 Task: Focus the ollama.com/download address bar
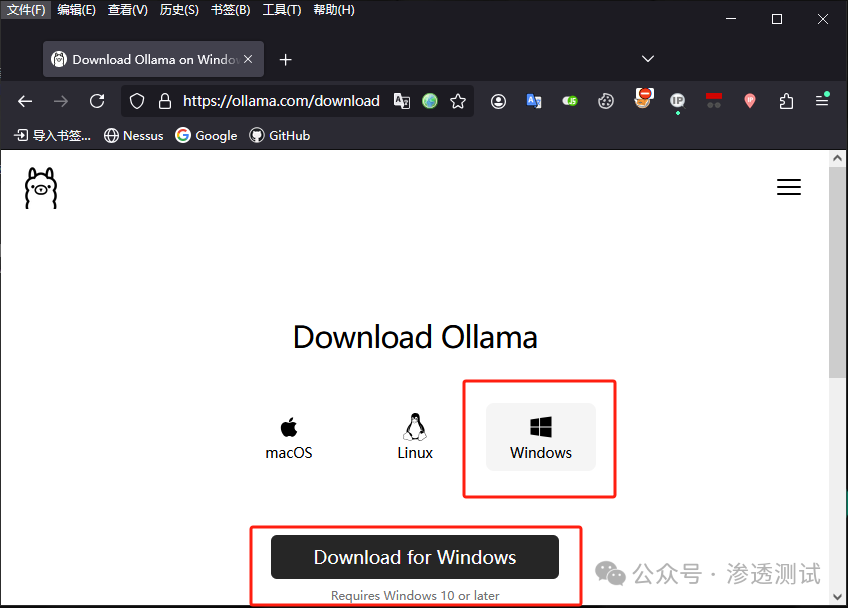click(x=281, y=101)
